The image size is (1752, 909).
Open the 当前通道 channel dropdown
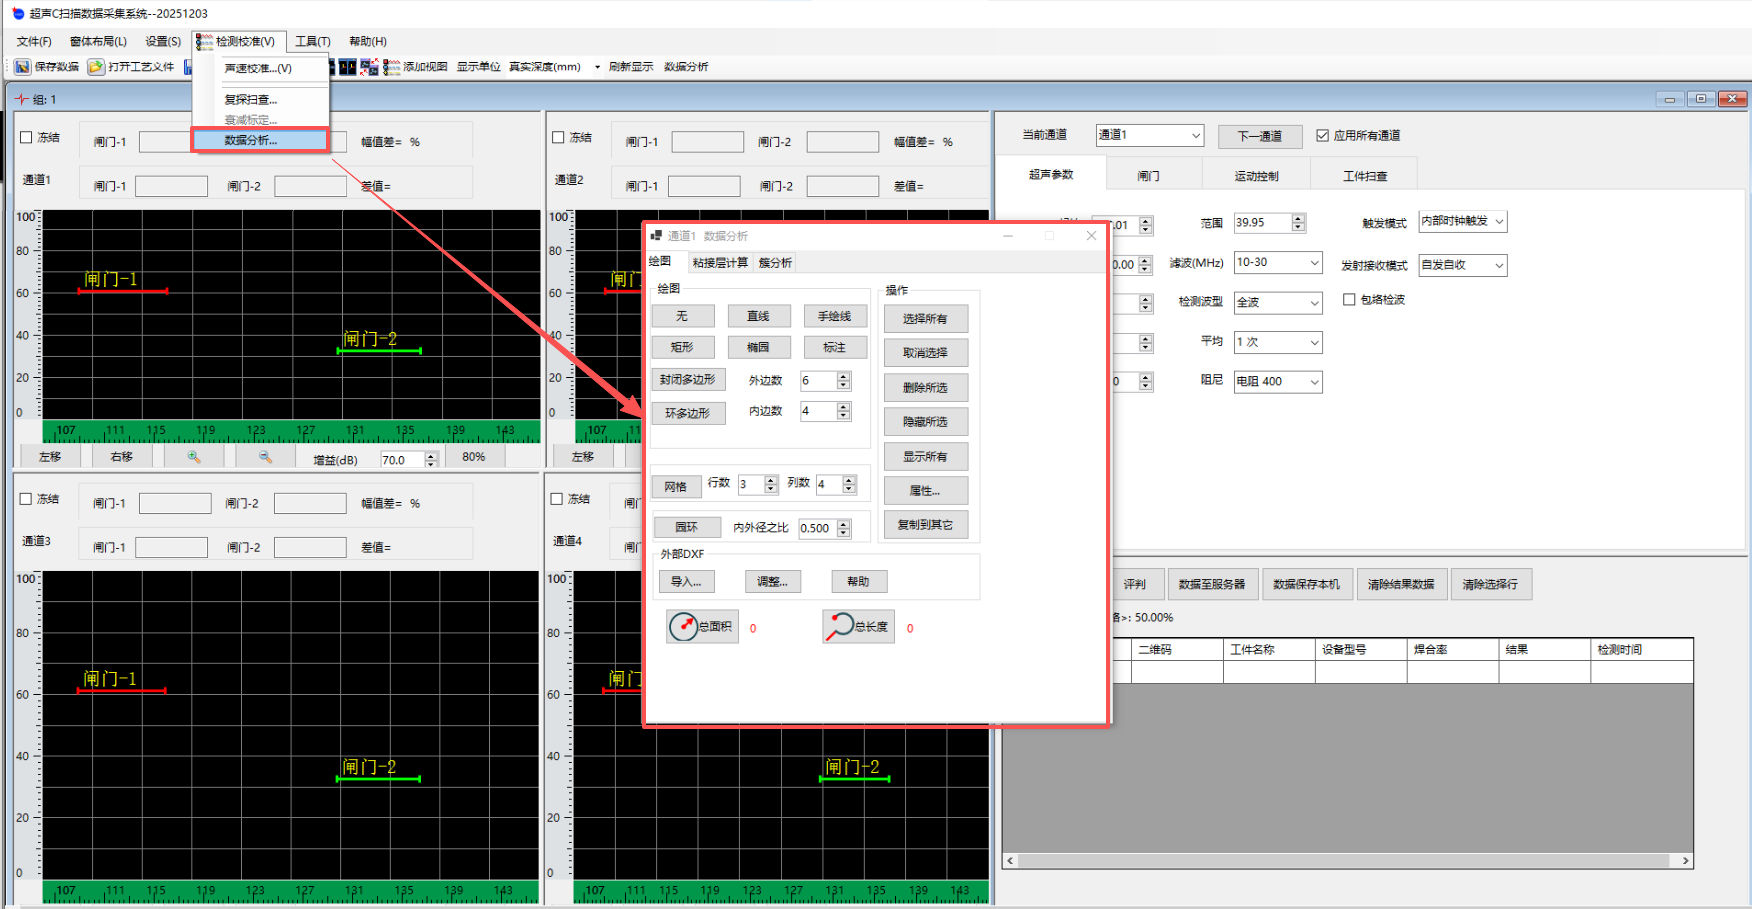click(1195, 136)
